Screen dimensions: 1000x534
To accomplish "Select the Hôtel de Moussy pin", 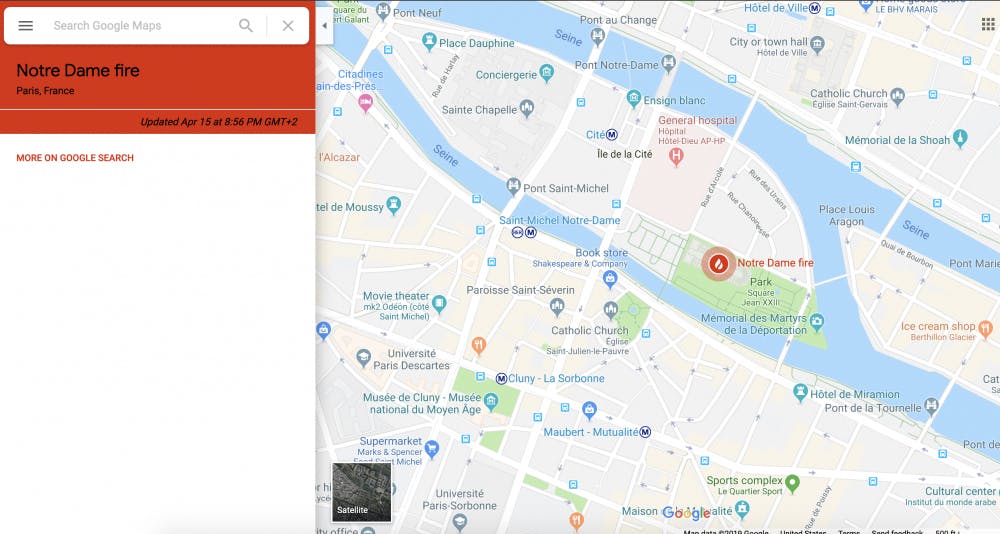I will [393, 205].
